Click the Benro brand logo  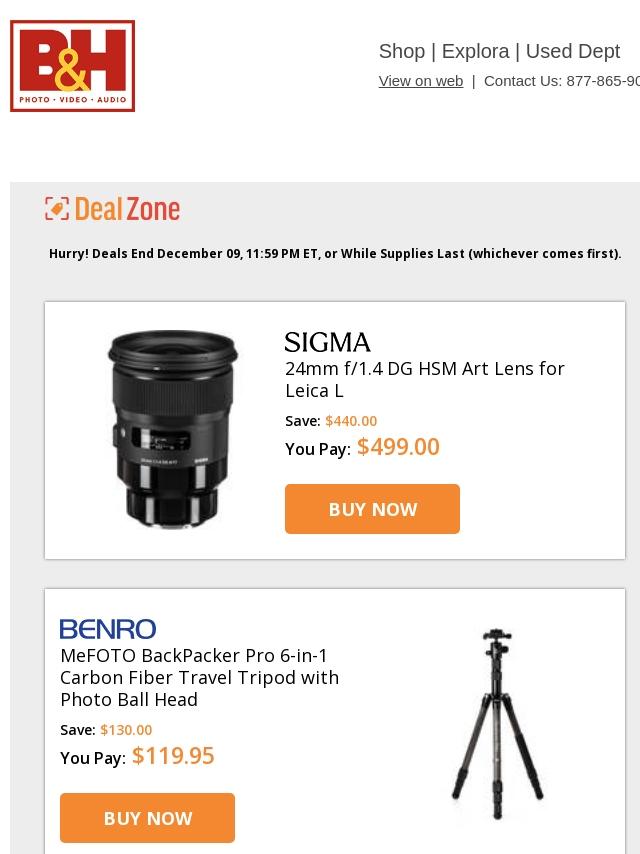108,629
